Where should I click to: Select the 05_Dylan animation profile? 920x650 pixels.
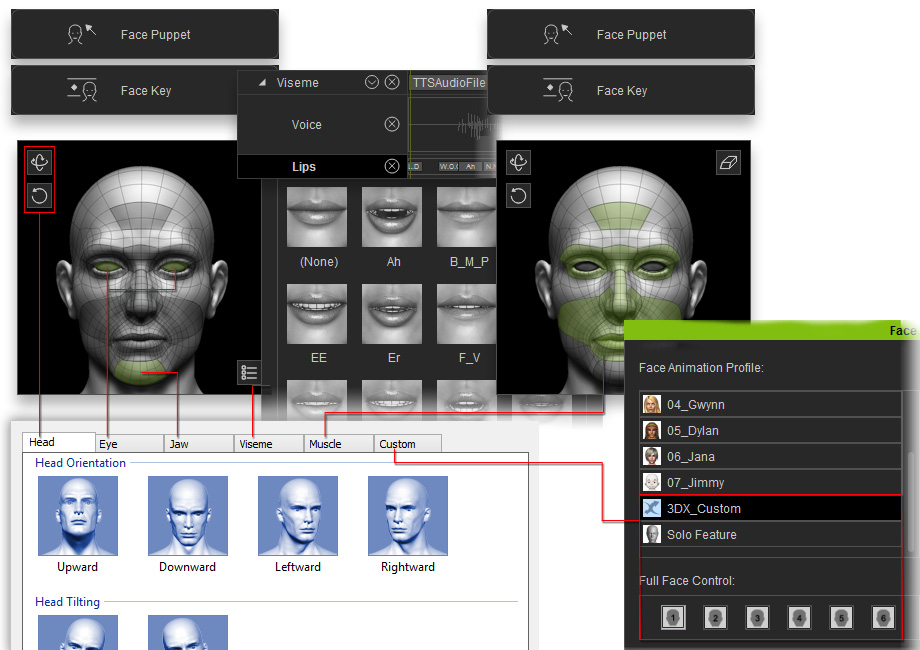click(x=770, y=431)
